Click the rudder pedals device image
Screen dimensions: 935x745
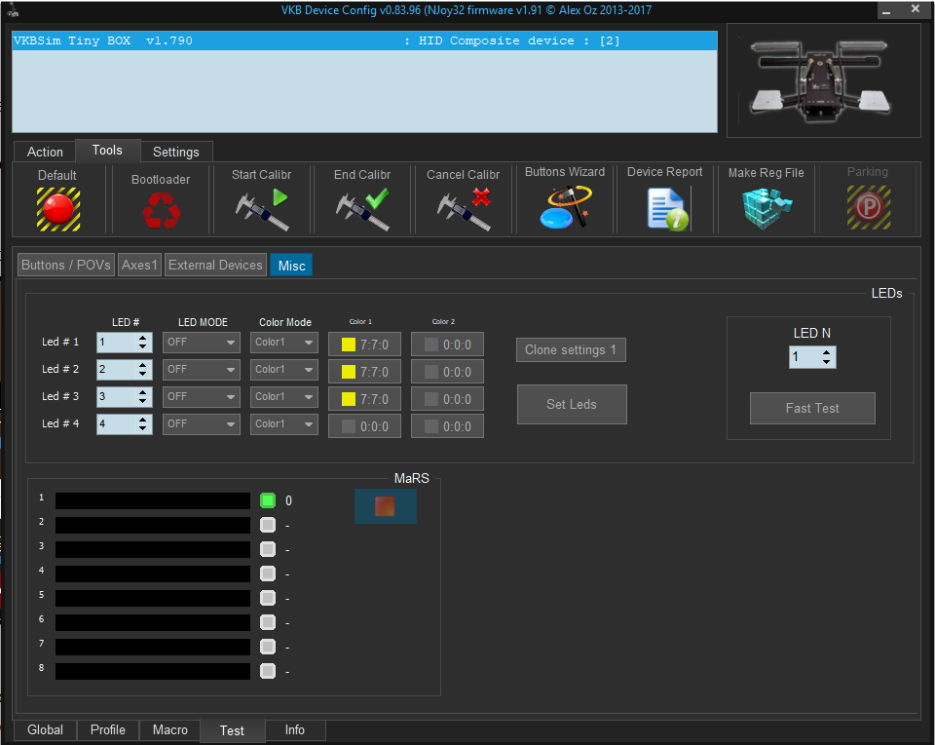tap(823, 81)
